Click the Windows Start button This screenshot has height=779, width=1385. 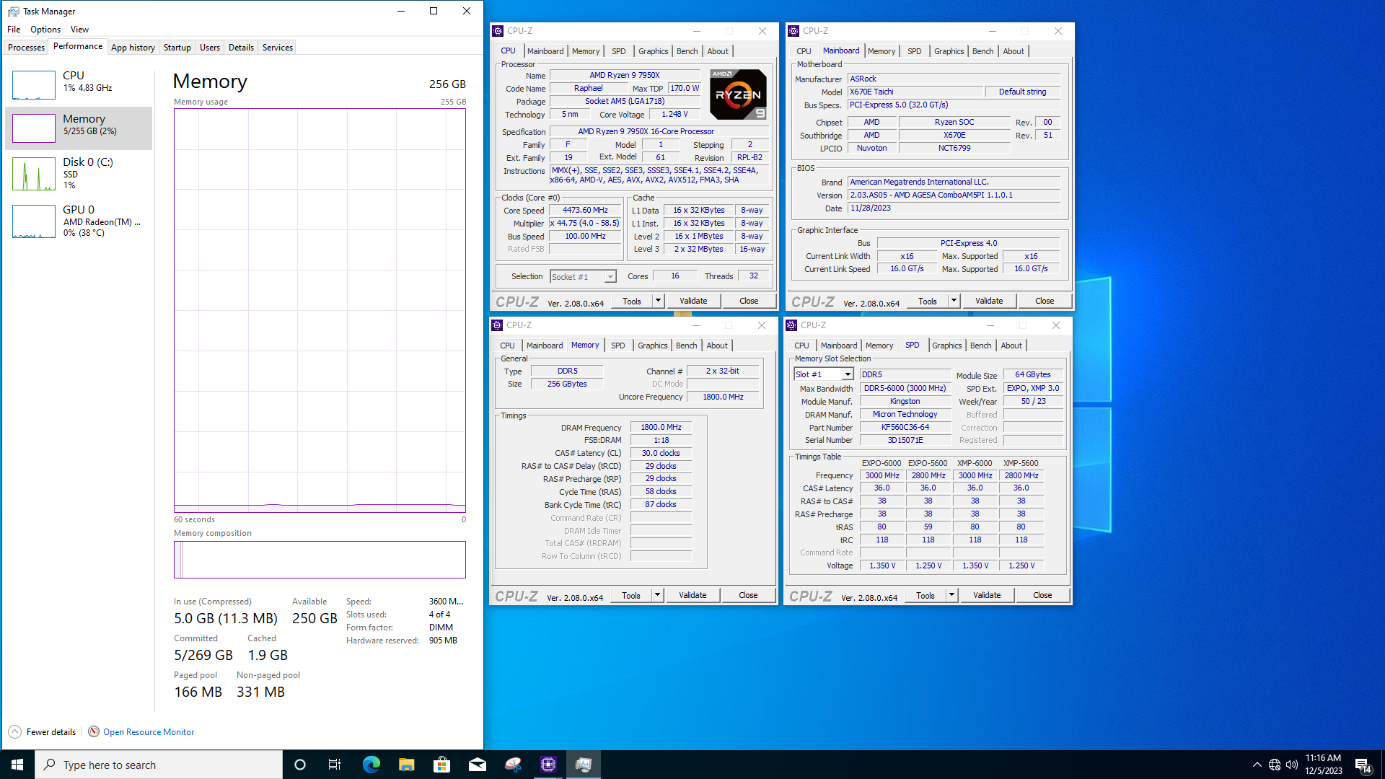pos(17,765)
